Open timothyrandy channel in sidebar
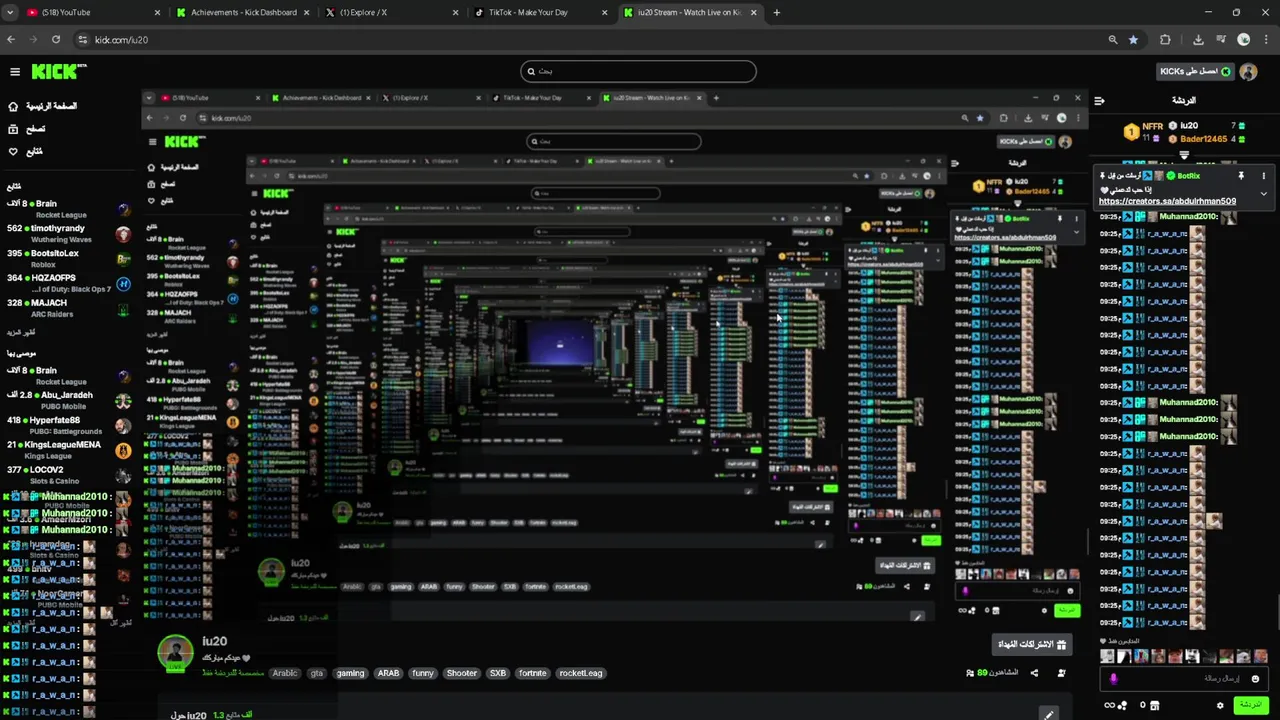Viewport: 1280px width, 720px height. 67,234
